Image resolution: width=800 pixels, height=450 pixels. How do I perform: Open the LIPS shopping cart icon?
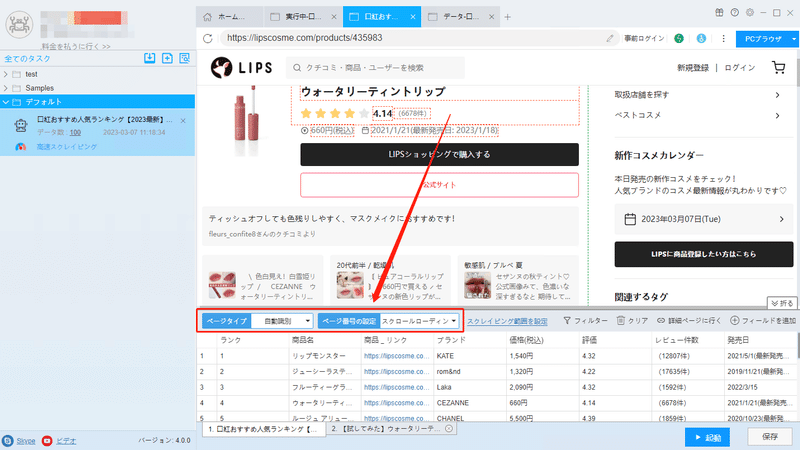(x=779, y=67)
